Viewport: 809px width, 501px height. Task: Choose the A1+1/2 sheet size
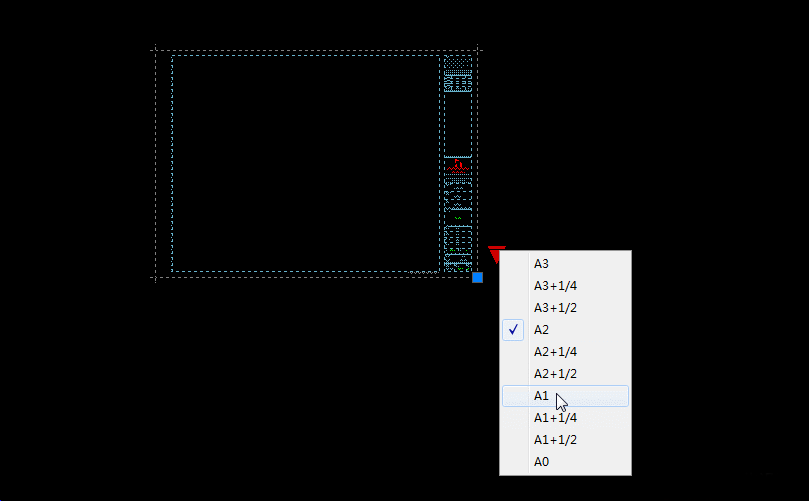[x=565, y=440]
